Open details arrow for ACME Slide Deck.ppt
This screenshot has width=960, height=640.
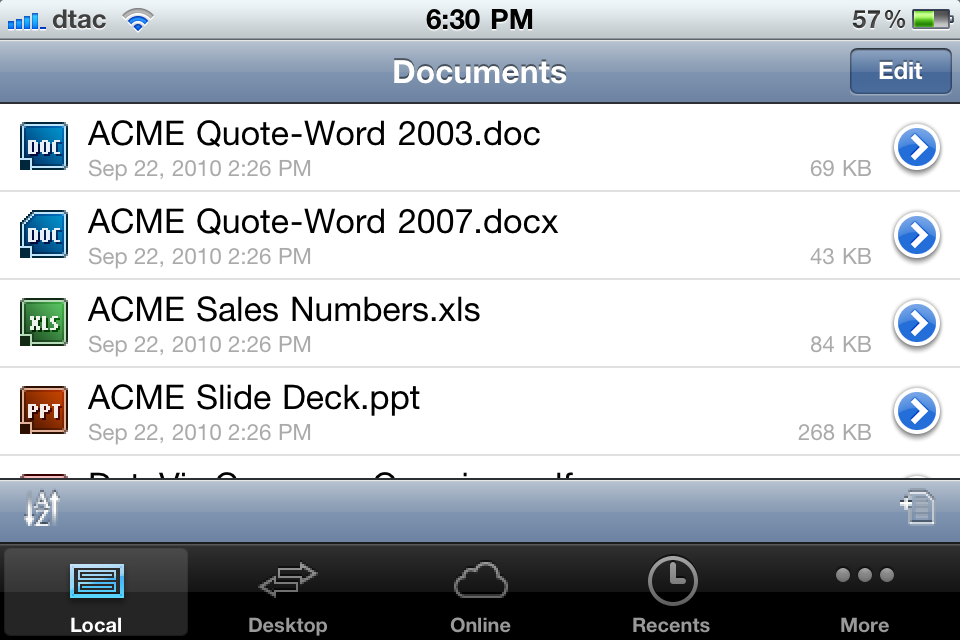click(917, 411)
